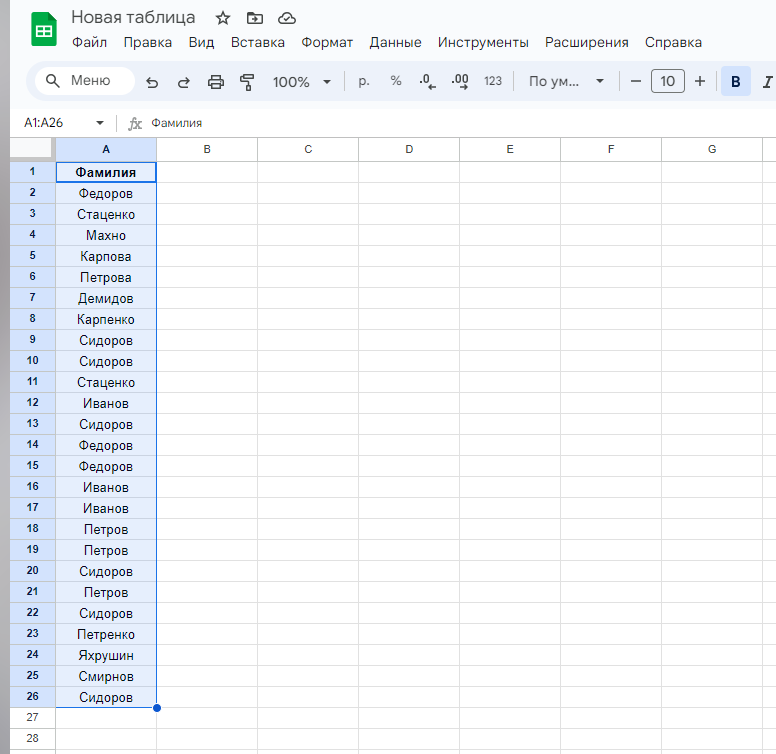The height and width of the screenshot is (754, 776).
Task: Open the Google Sheets home icon
Action: 44,29
